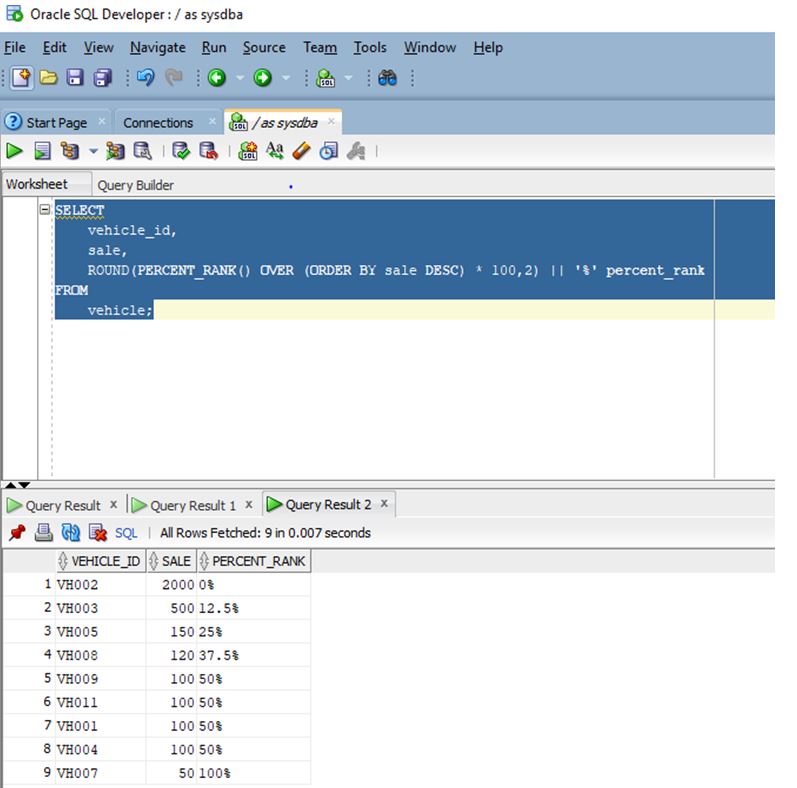Screen dimensions: 797x788
Task: Select the VH002 cell
Action: 100,585
